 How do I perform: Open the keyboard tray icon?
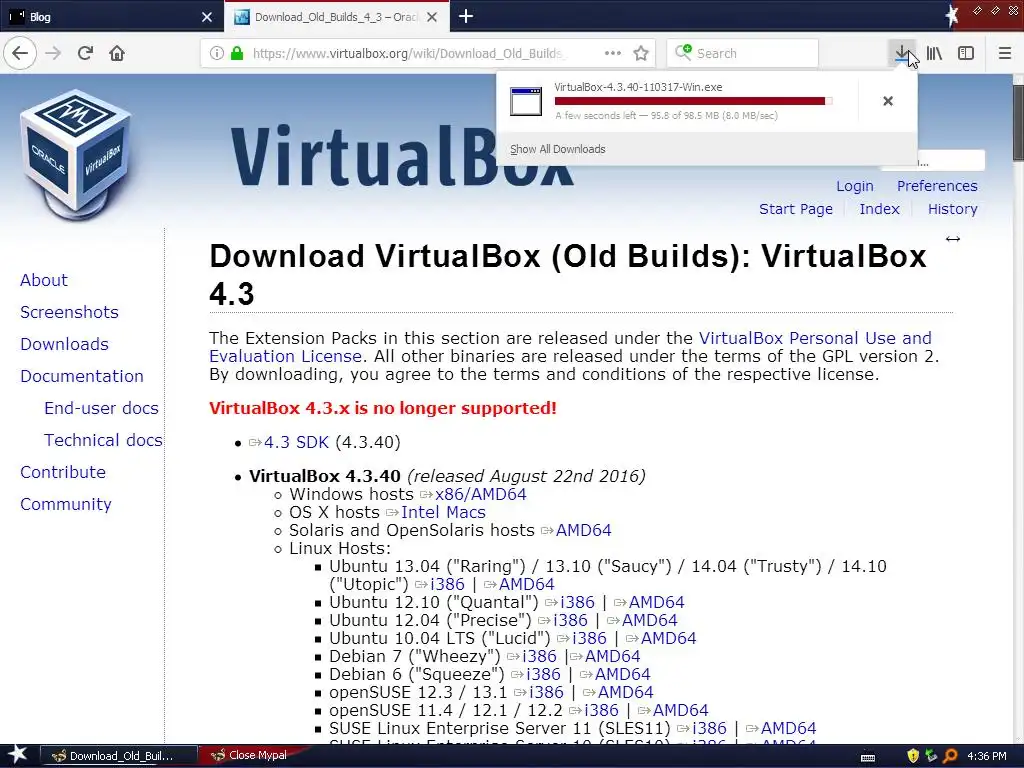868,757
